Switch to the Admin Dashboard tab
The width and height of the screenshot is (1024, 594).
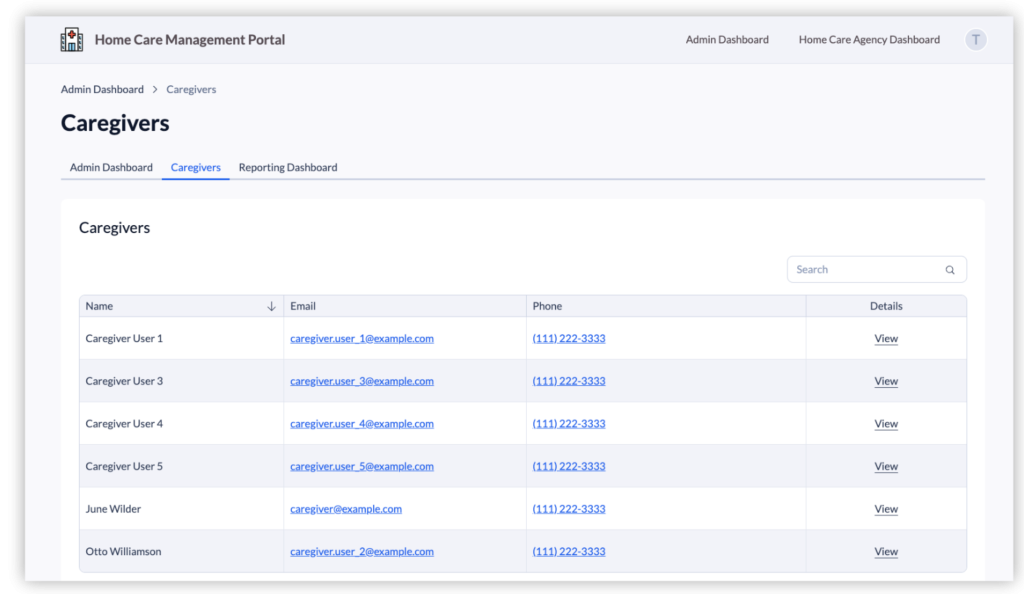111,167
